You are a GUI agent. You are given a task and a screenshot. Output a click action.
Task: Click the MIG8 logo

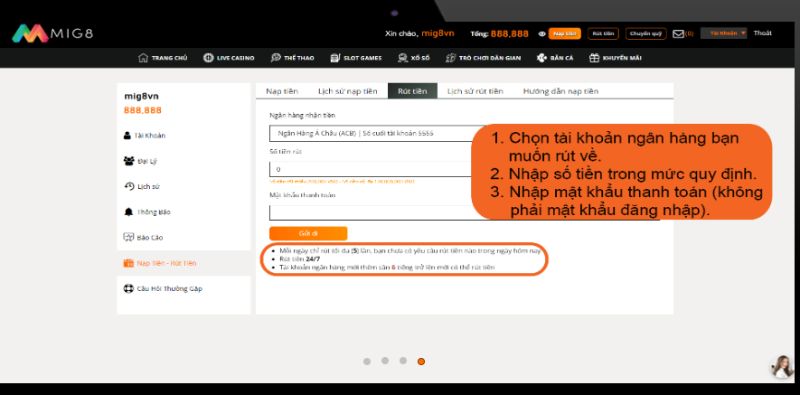pos(53,34)
